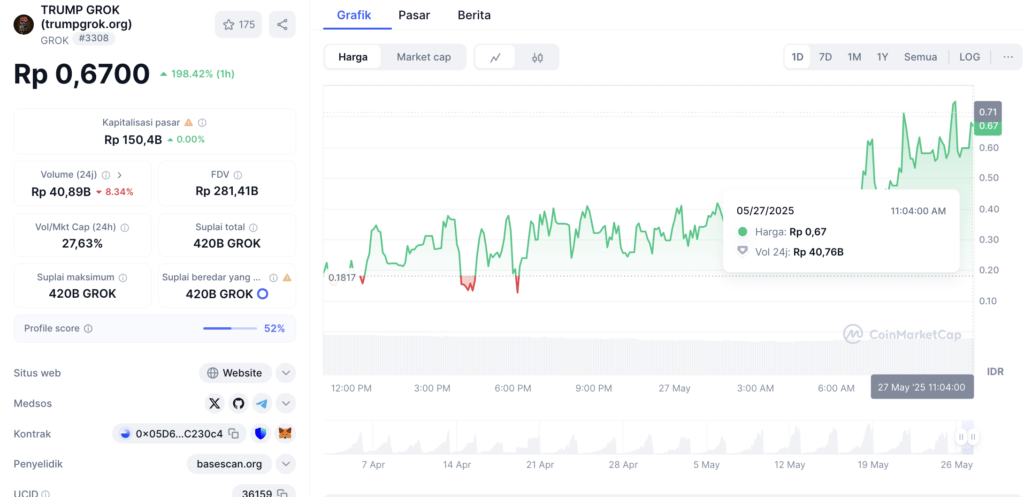Expand the Medsos dropdown
1024x497 pixels.
(286, 404)
